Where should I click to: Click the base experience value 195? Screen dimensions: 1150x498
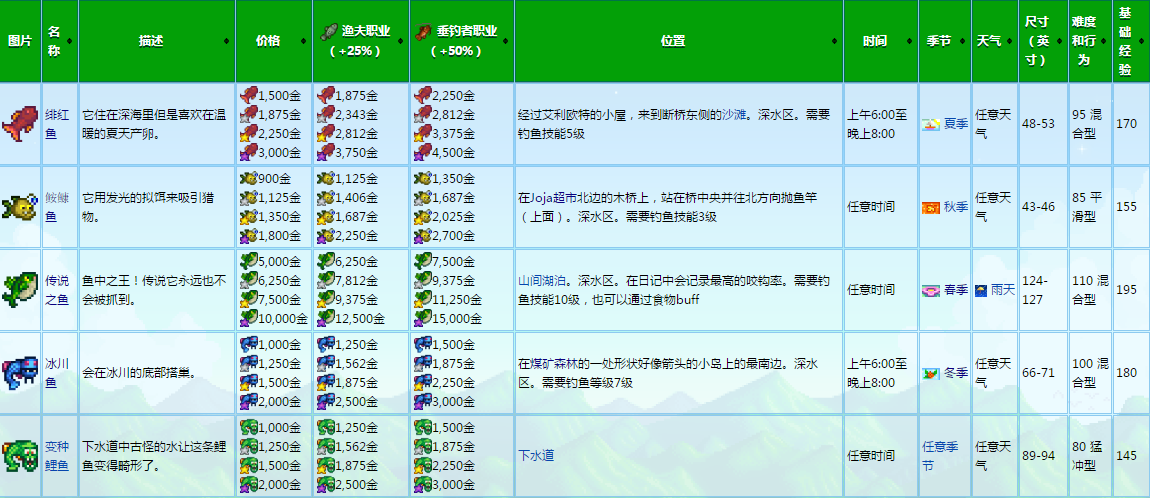click(x=1127, y=290)
